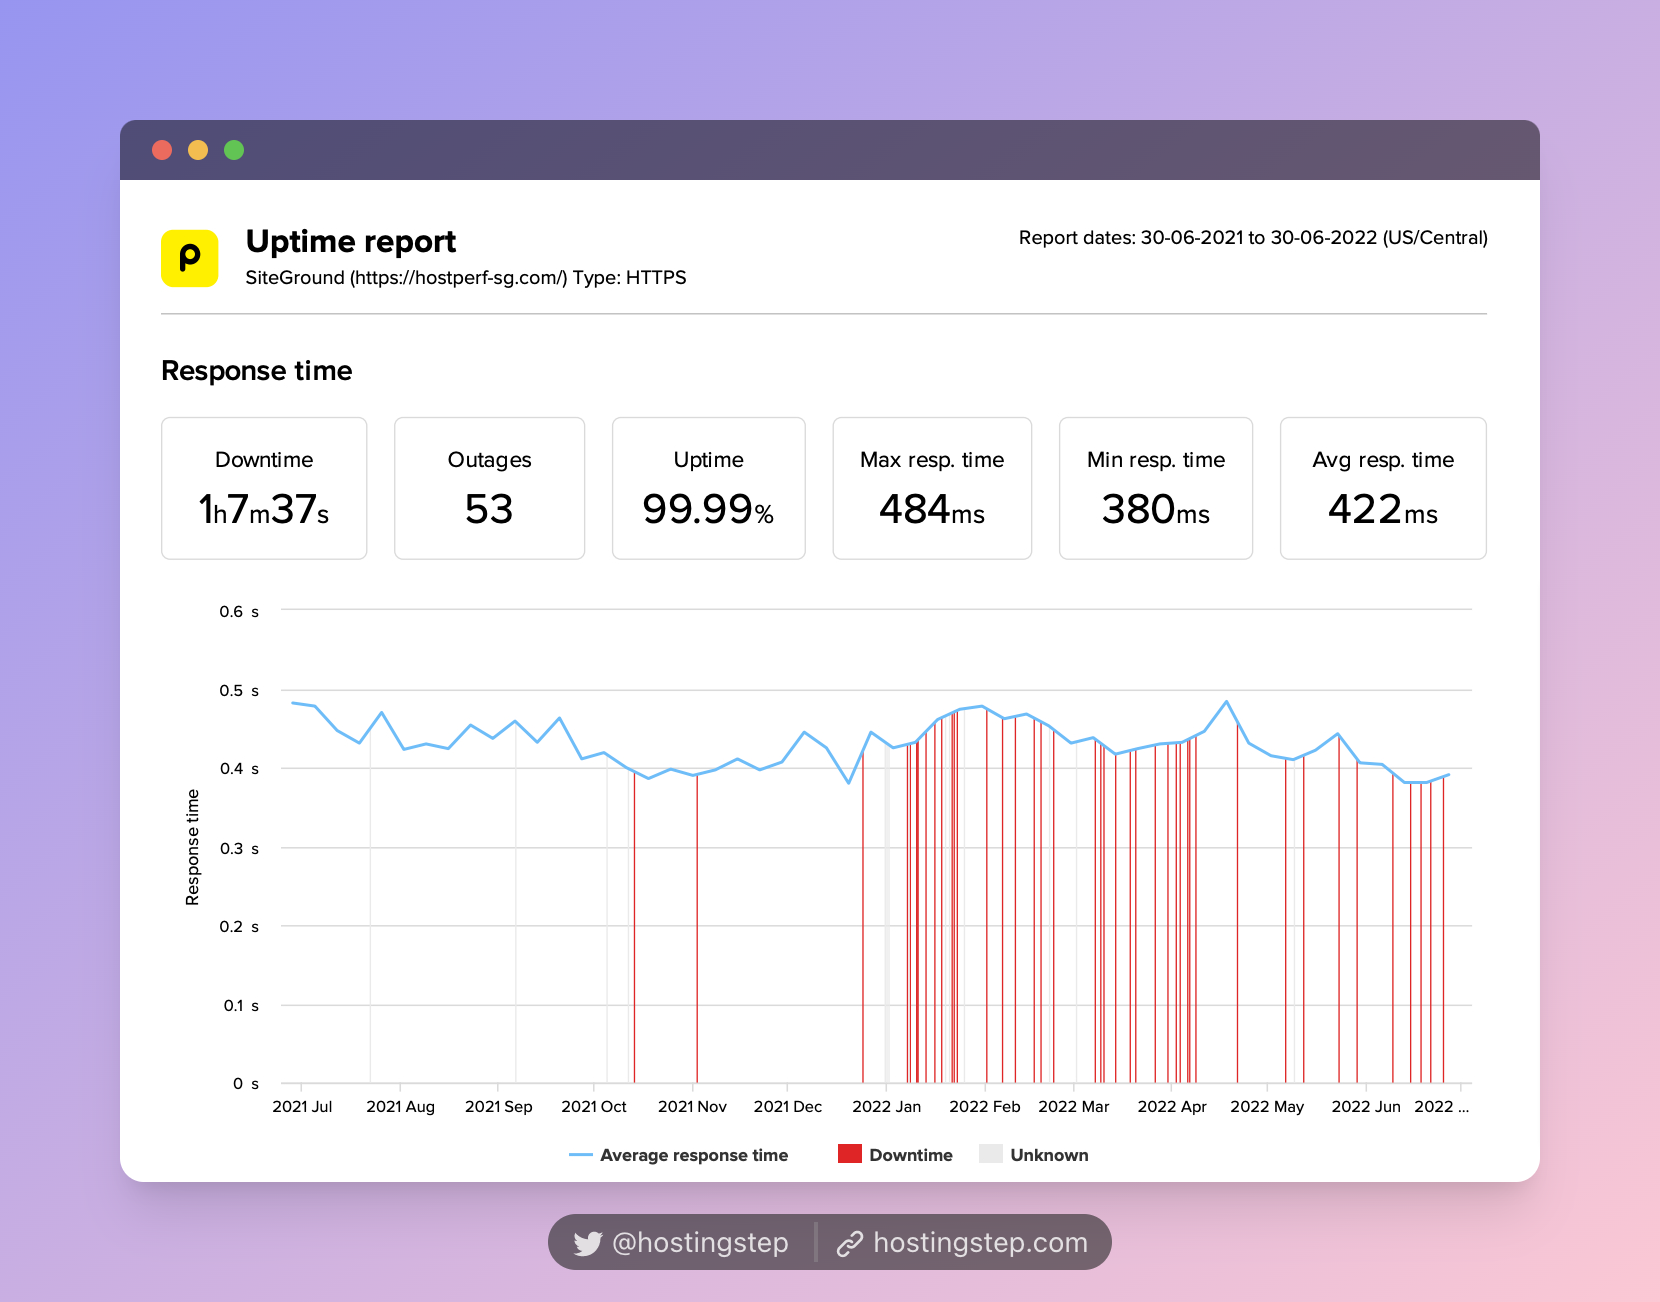
Task: Select the Downtime stat card
Action: click(264, 488)
